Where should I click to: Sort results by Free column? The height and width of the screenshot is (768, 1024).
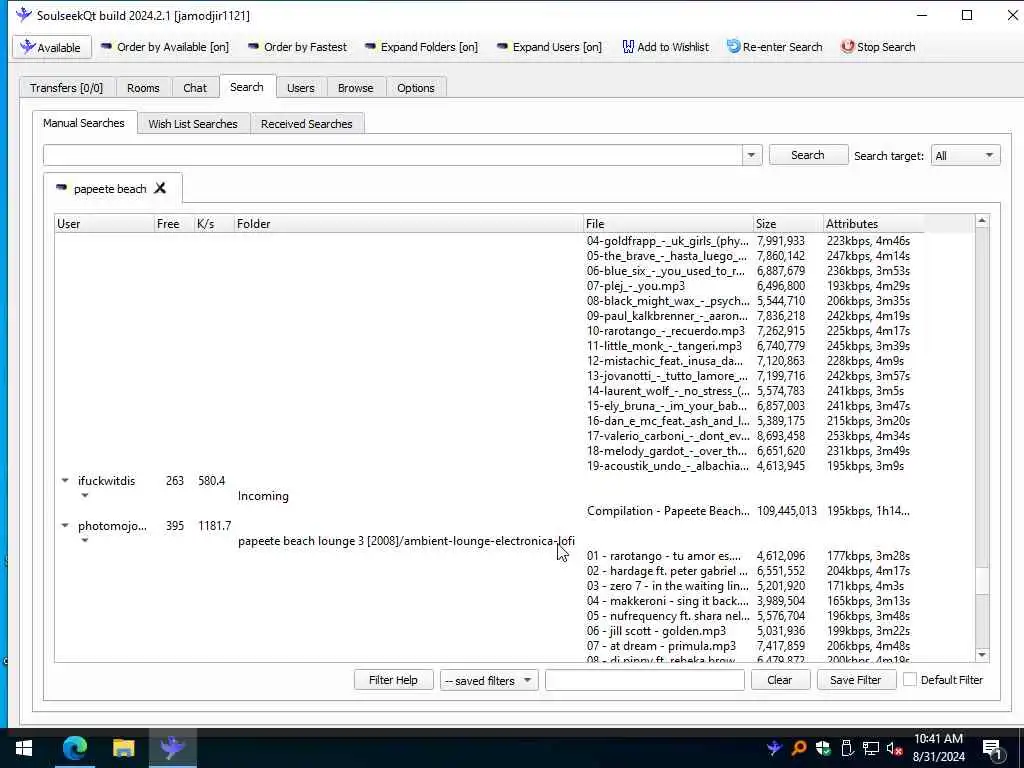click(x=174, y=223)
